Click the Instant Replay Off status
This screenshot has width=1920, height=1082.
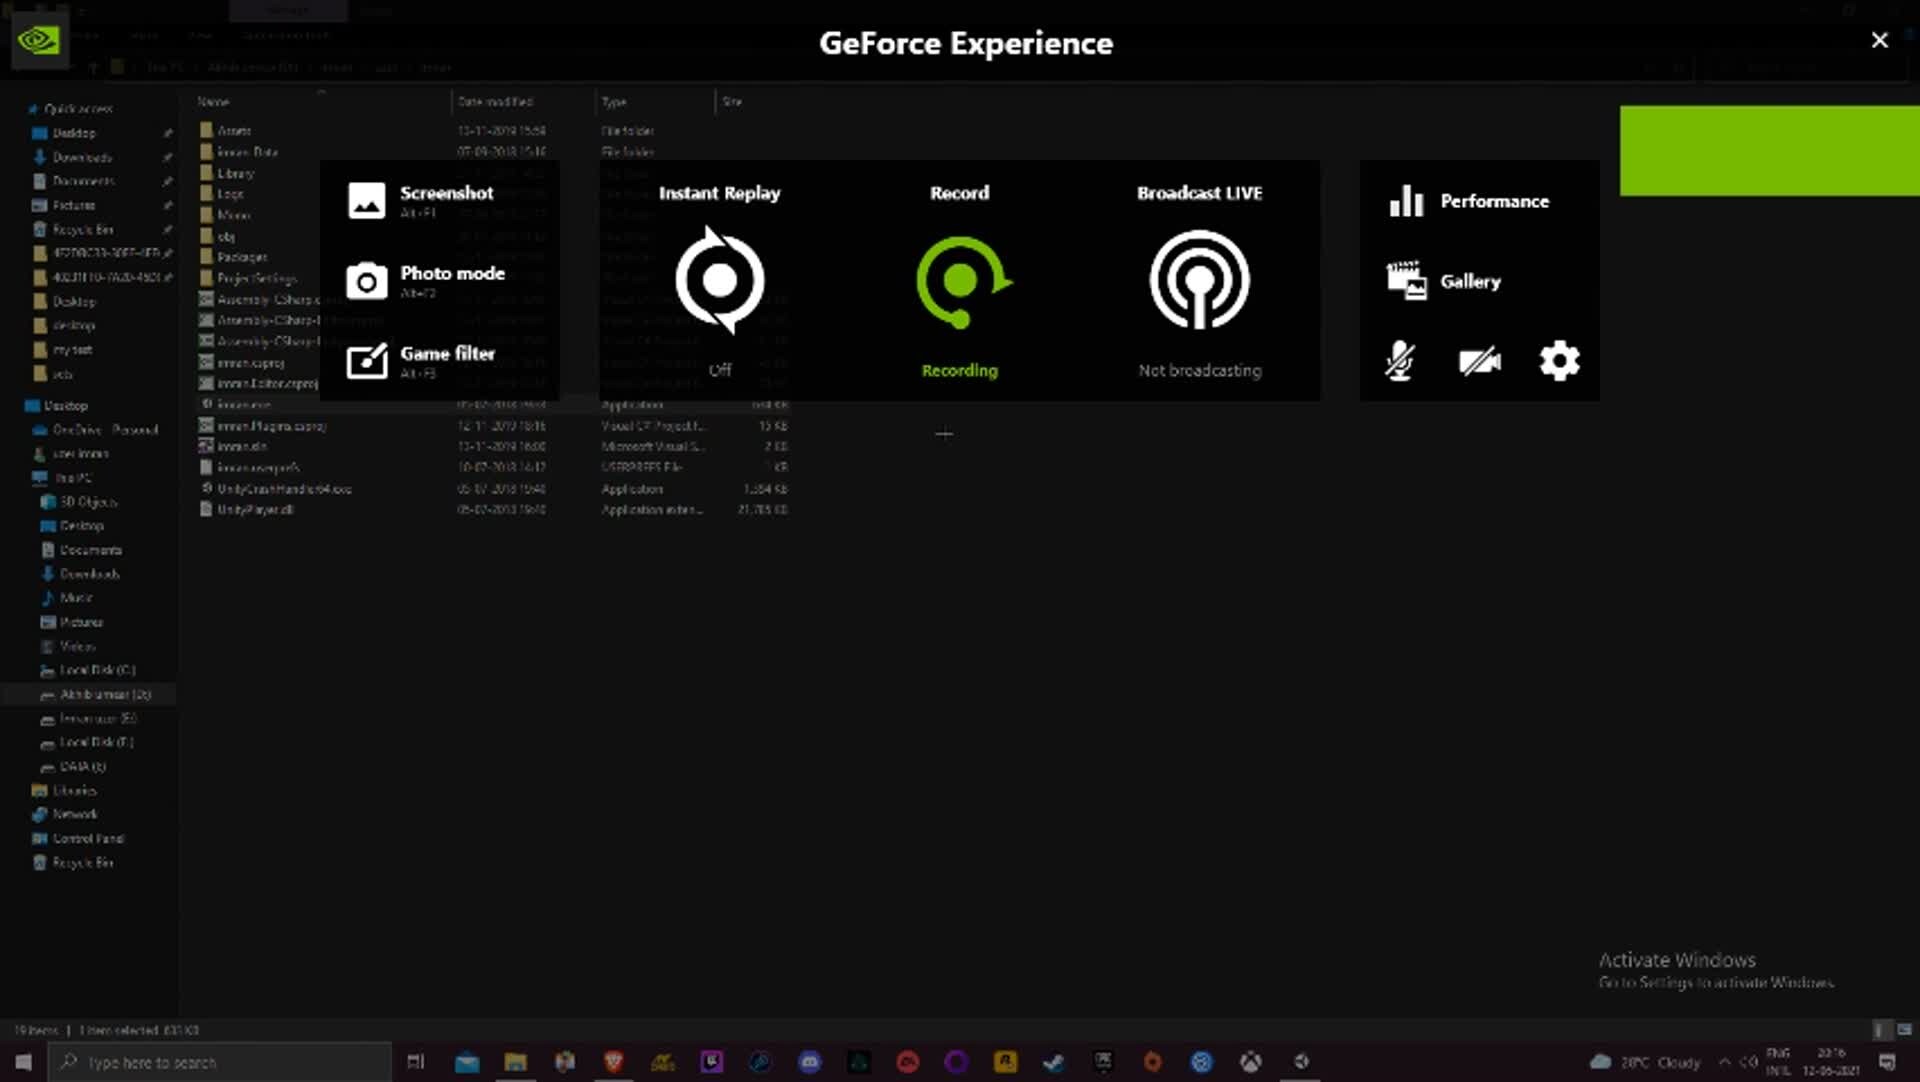pyautogui.click(x=720, y=370)
